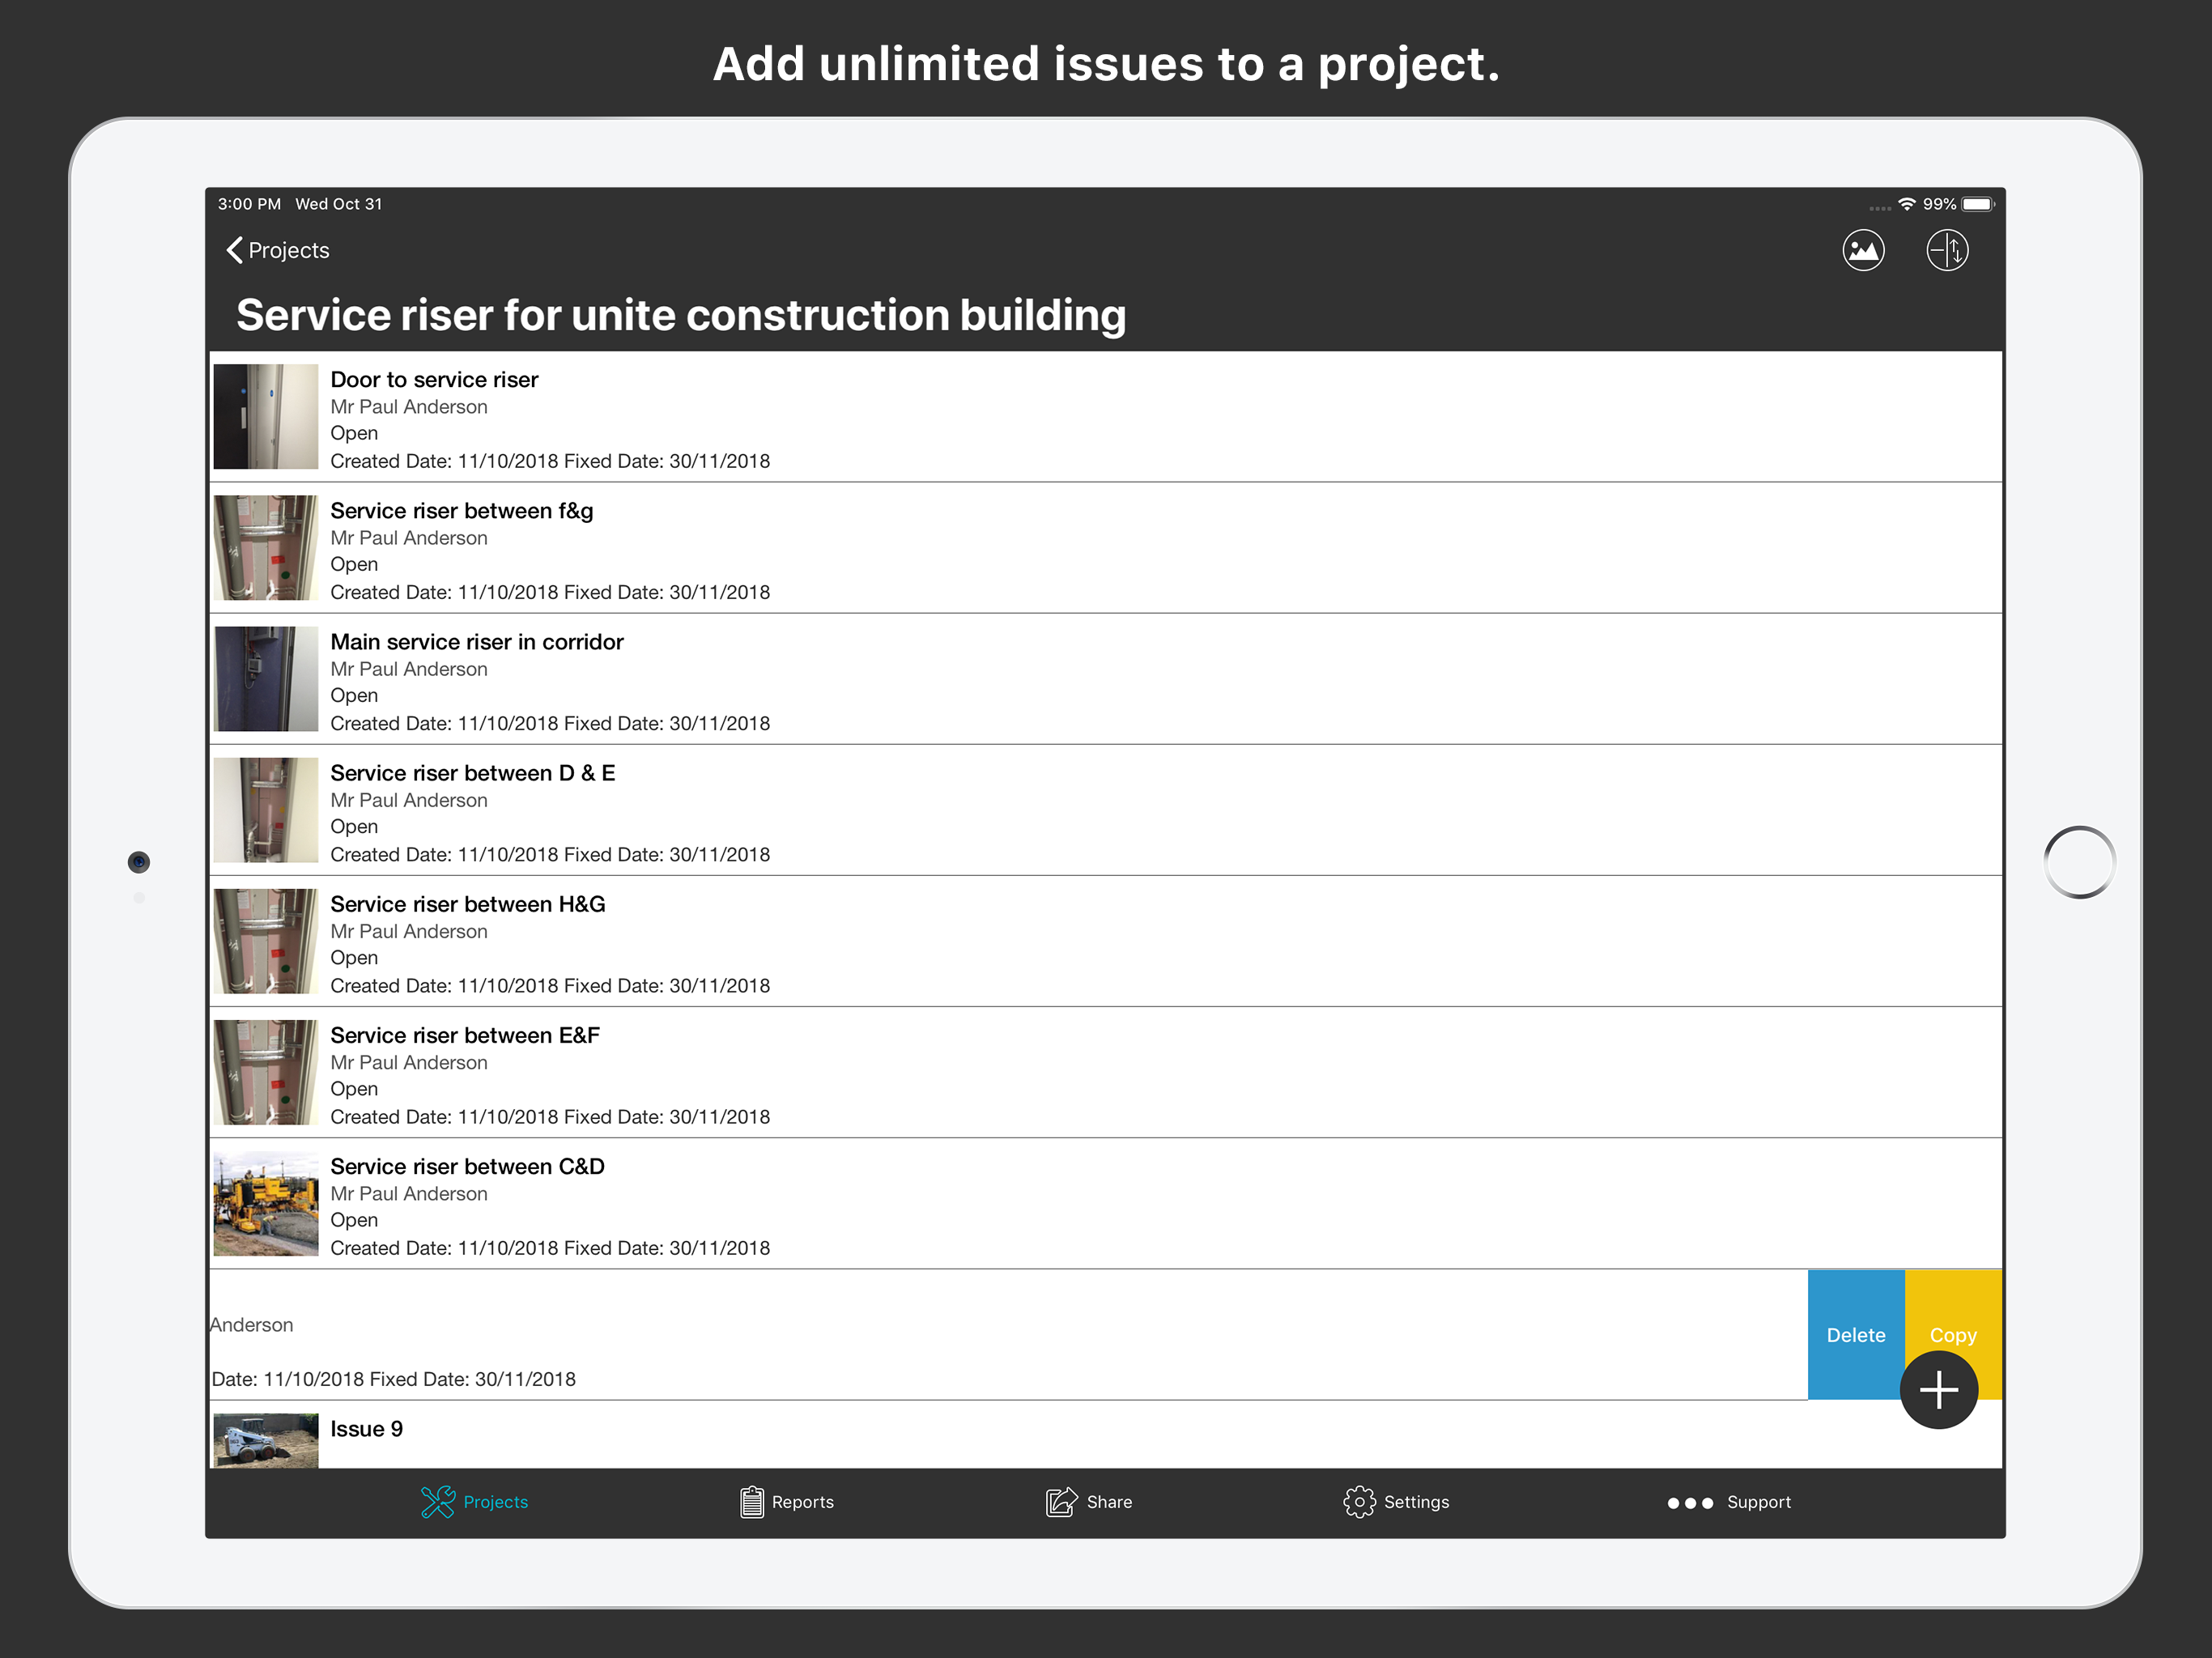Open the Share tab
The height and width of the screenshot is (1658, 2212).
[x=1089, y=1501]
